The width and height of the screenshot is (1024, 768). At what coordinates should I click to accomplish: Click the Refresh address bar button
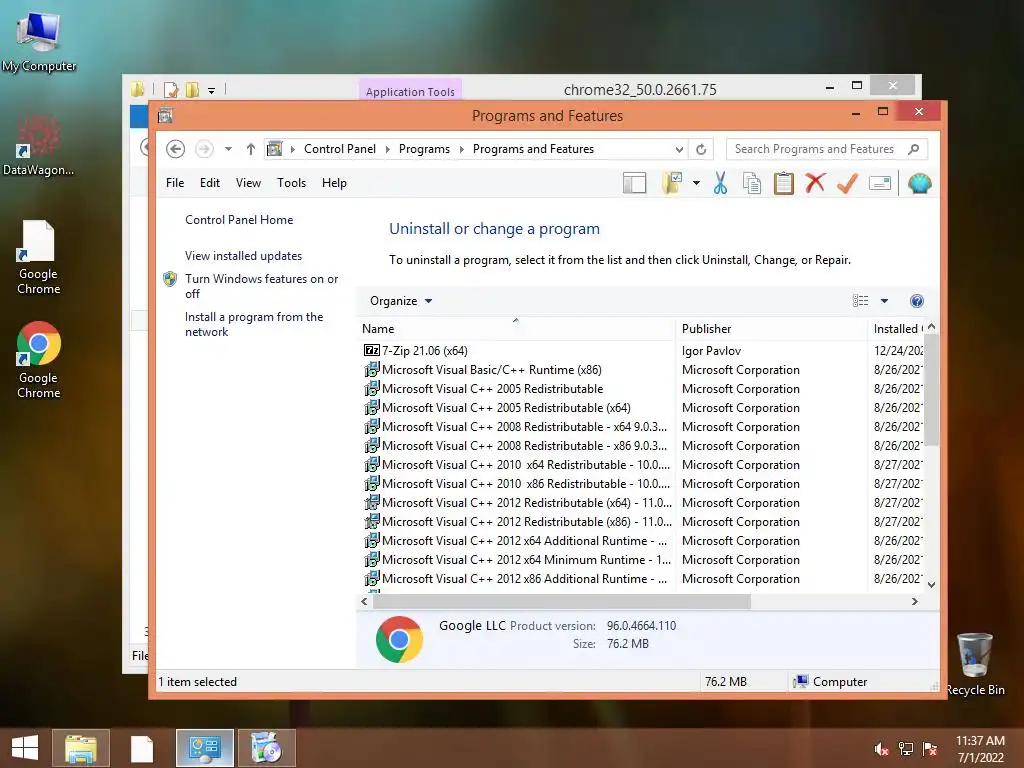coord(701,150)
